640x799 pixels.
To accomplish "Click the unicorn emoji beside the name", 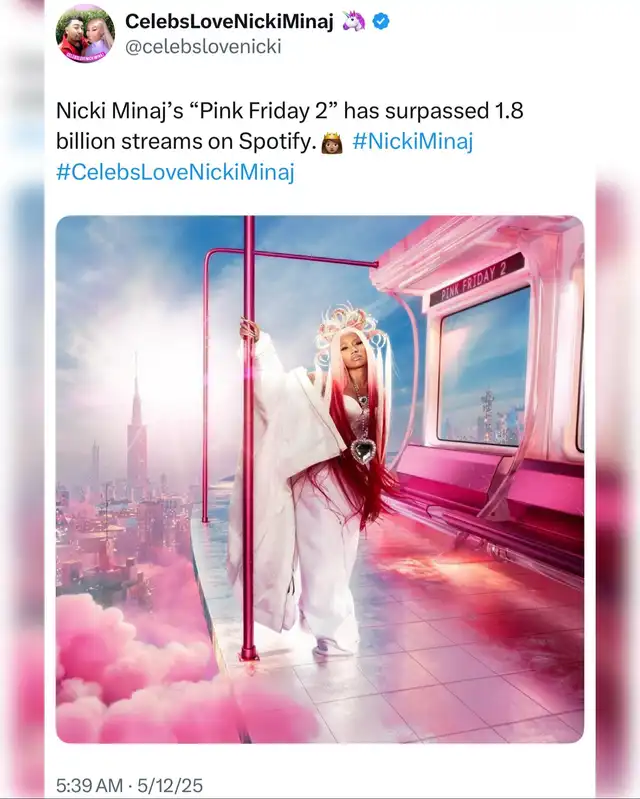I will [353, 21].
